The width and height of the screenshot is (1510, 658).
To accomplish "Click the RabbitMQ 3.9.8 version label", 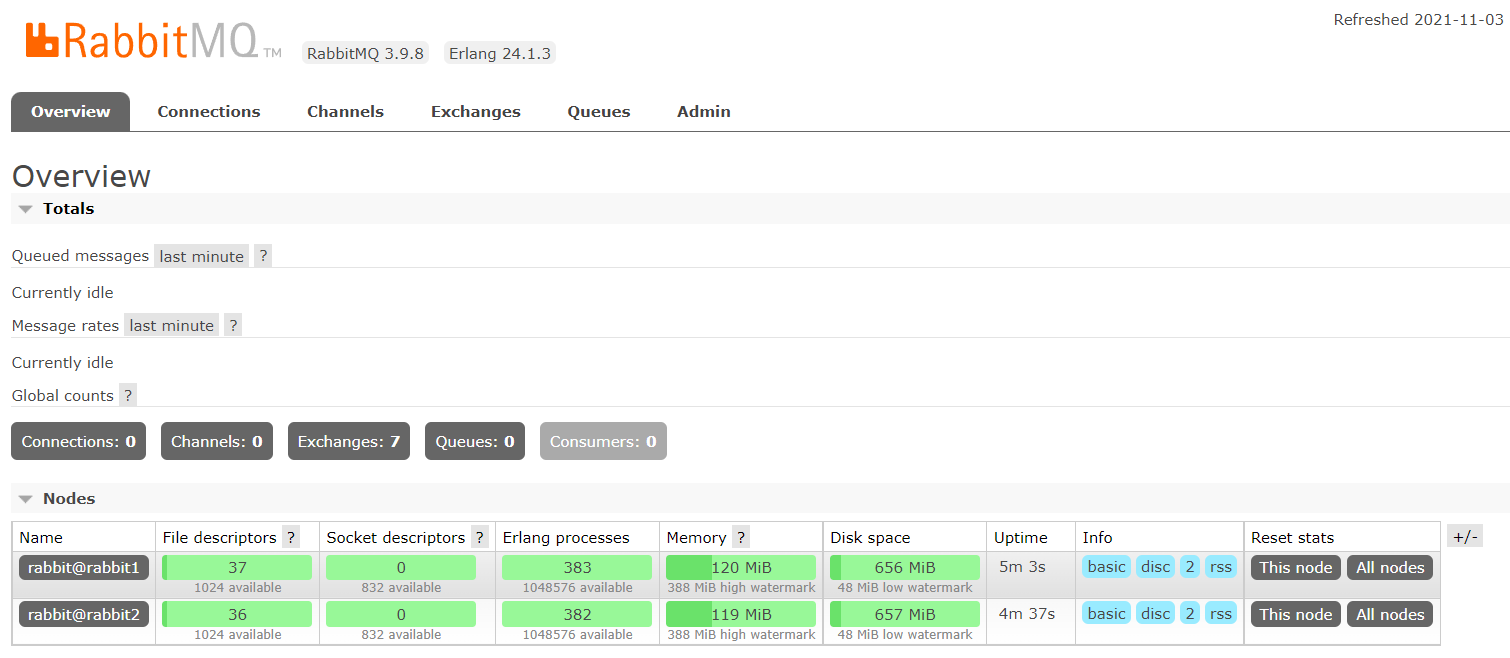I will 365,53.
